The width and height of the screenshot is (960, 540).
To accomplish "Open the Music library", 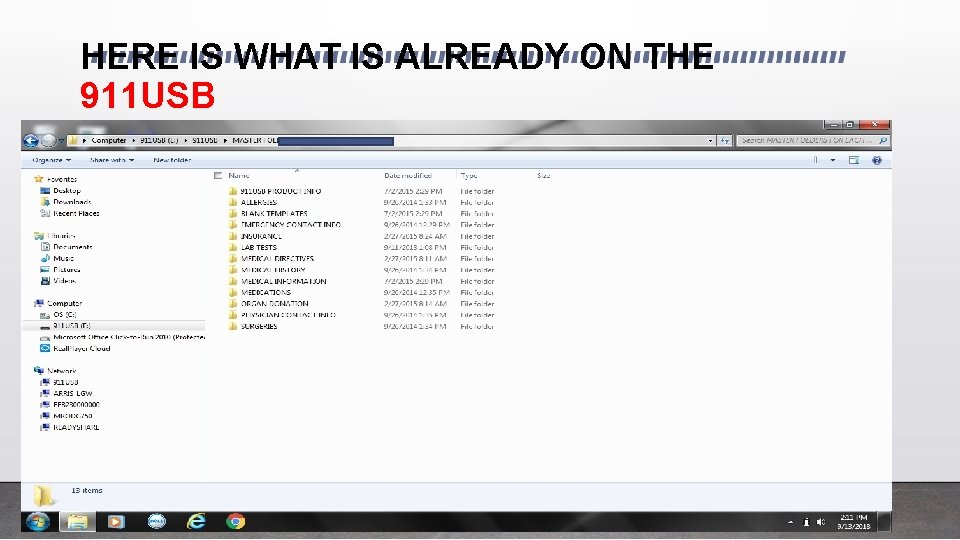I will point(63,258).
